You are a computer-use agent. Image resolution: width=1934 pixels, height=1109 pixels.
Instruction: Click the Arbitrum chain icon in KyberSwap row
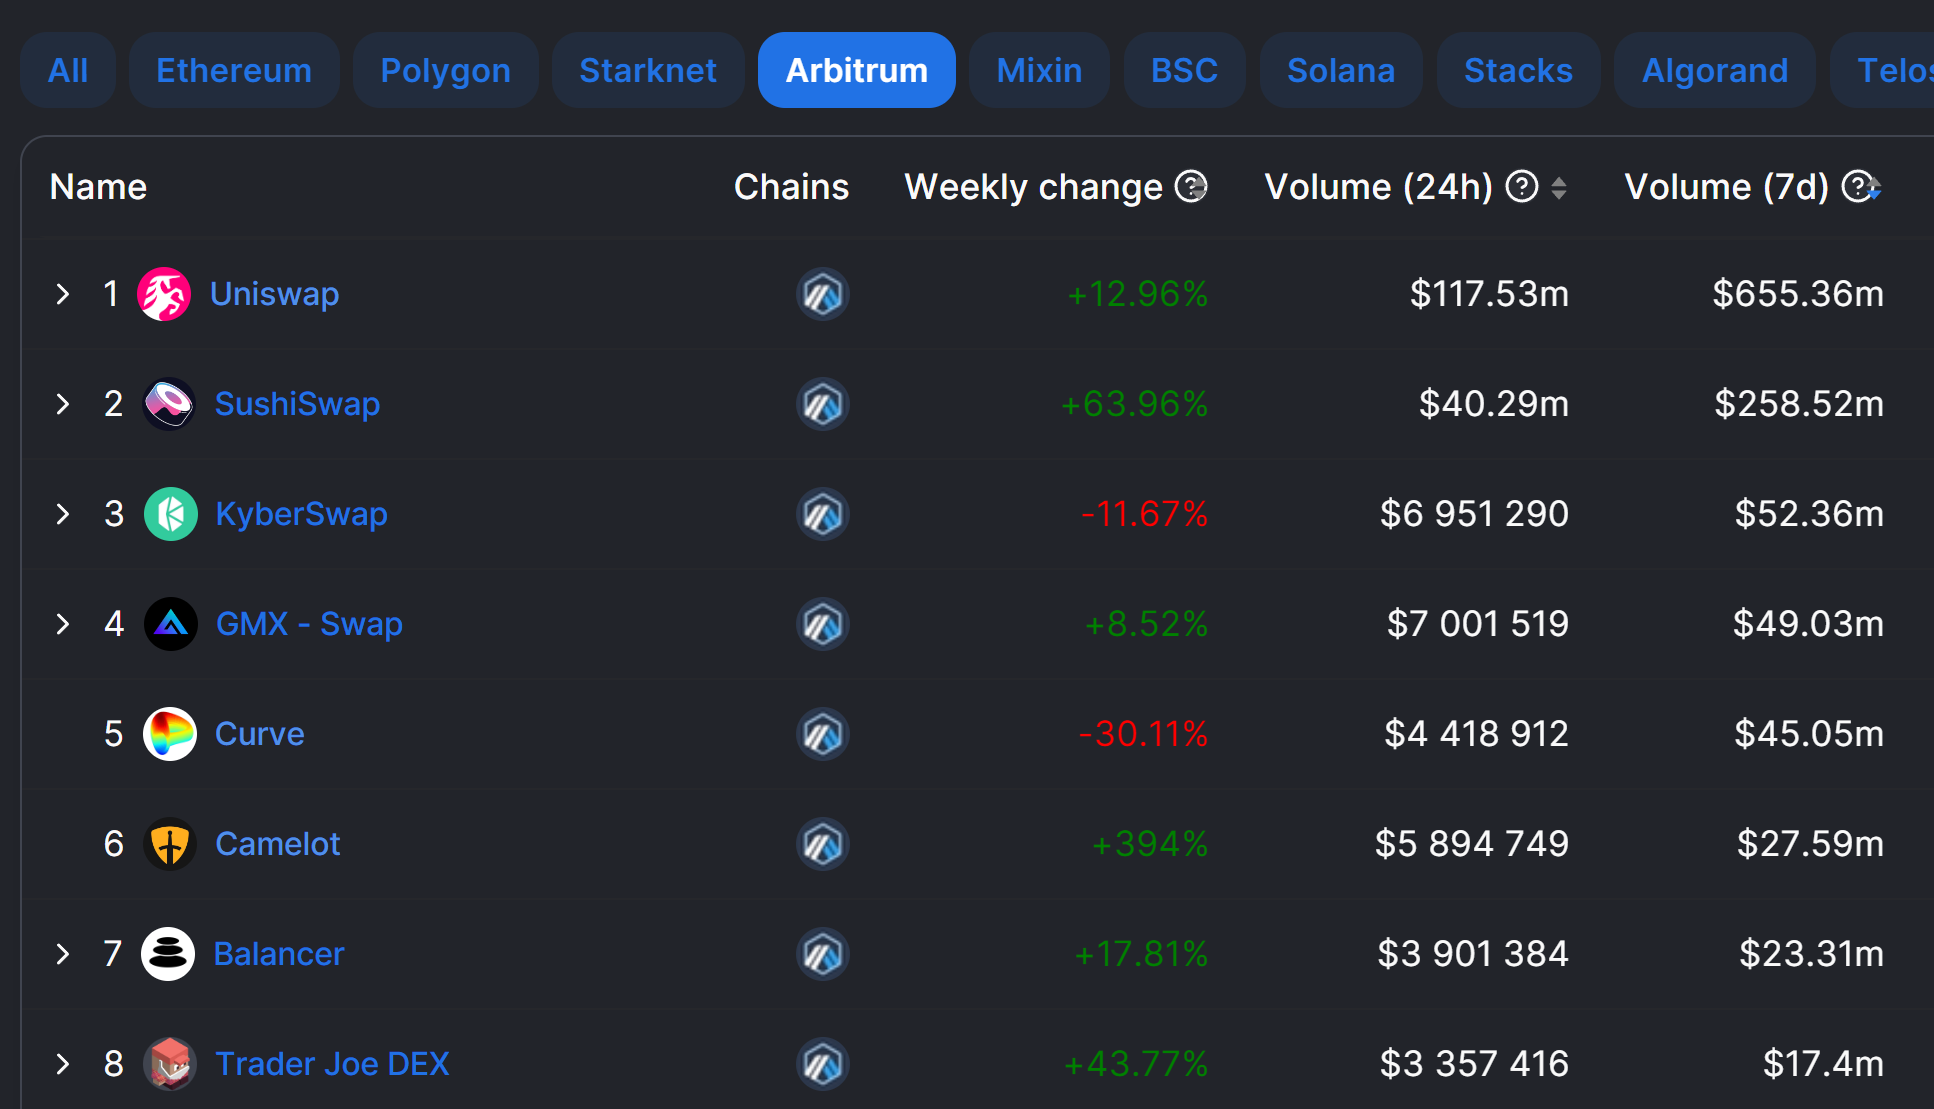pos(823,514)
